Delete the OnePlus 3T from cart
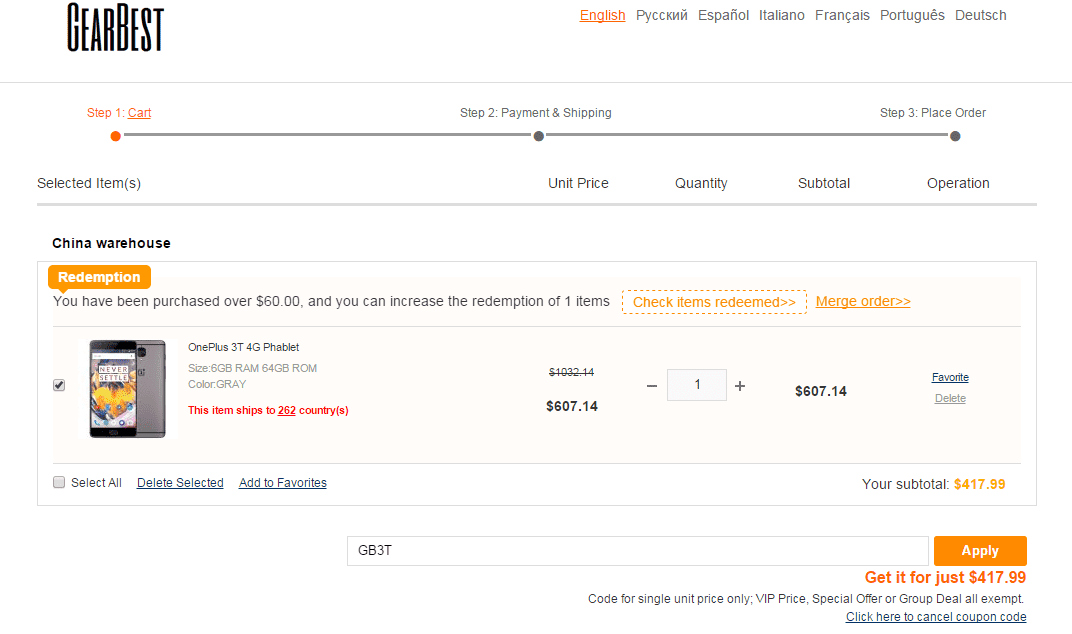The width and height of the screenshot is (1072, 634). coord(950,398)
